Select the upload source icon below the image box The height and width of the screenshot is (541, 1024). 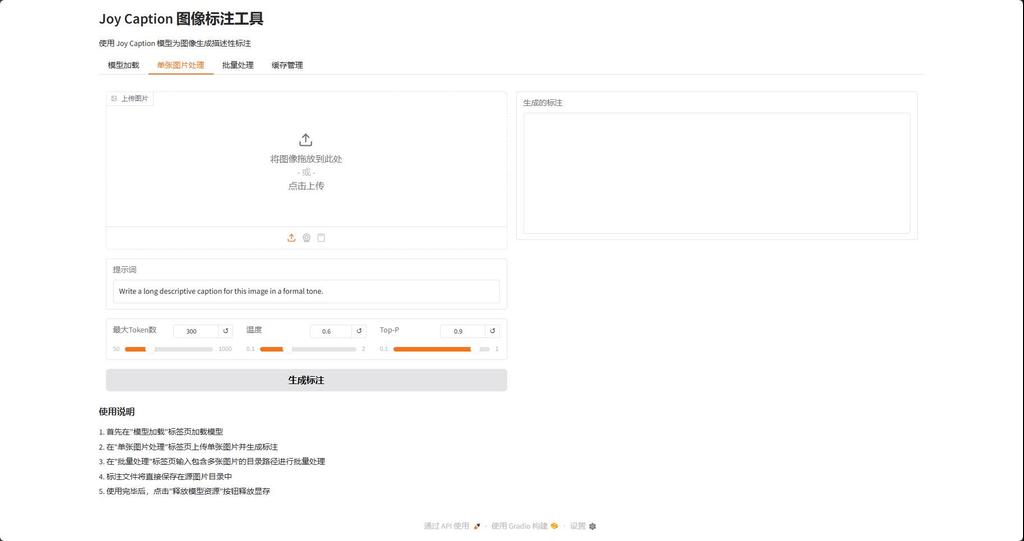pyautogui.click(x=291, y=238)
